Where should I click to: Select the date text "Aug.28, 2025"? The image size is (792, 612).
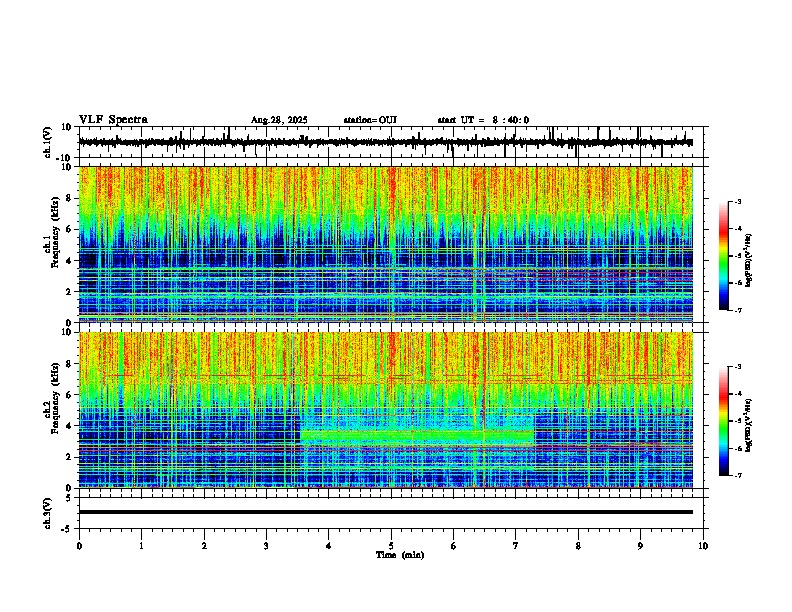click(x=279, y=120)
